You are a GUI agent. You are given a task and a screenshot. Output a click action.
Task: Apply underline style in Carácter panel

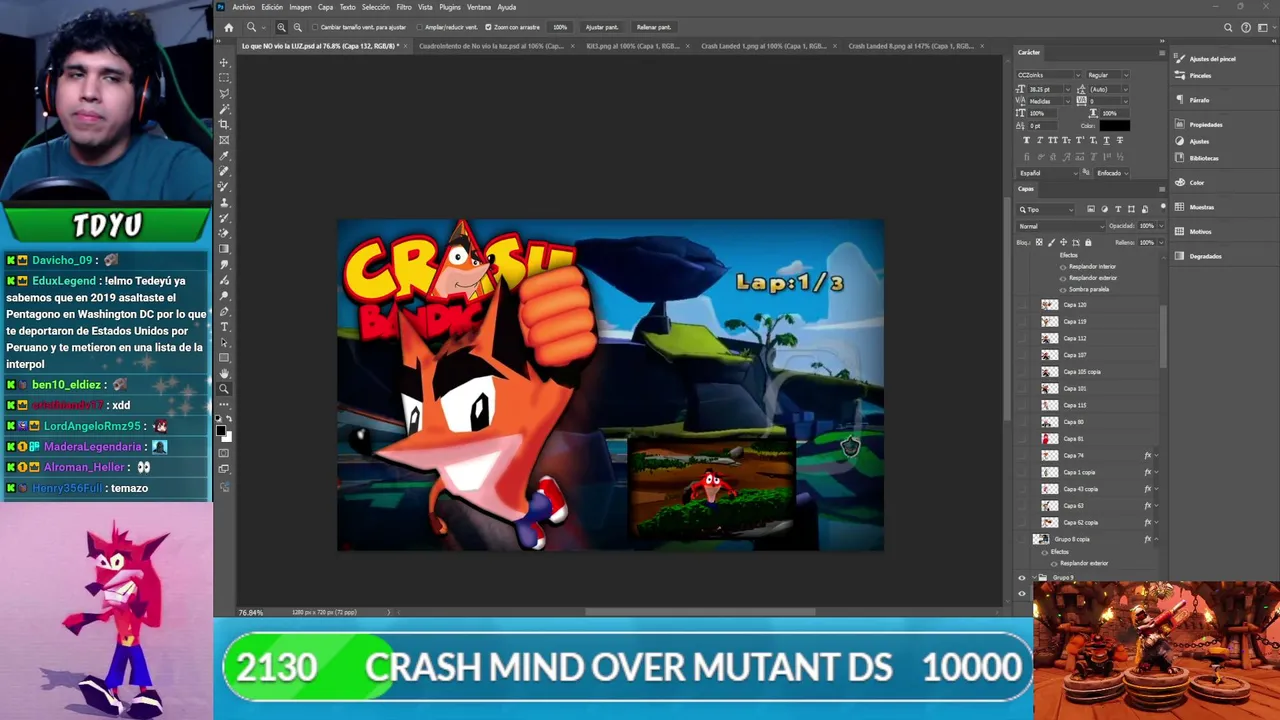[x=1106, y=140]
